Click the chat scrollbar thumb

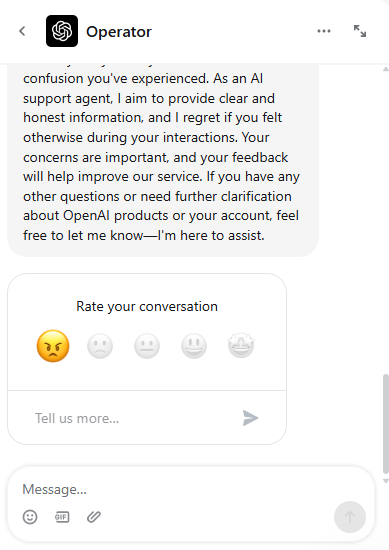(386, 424)
